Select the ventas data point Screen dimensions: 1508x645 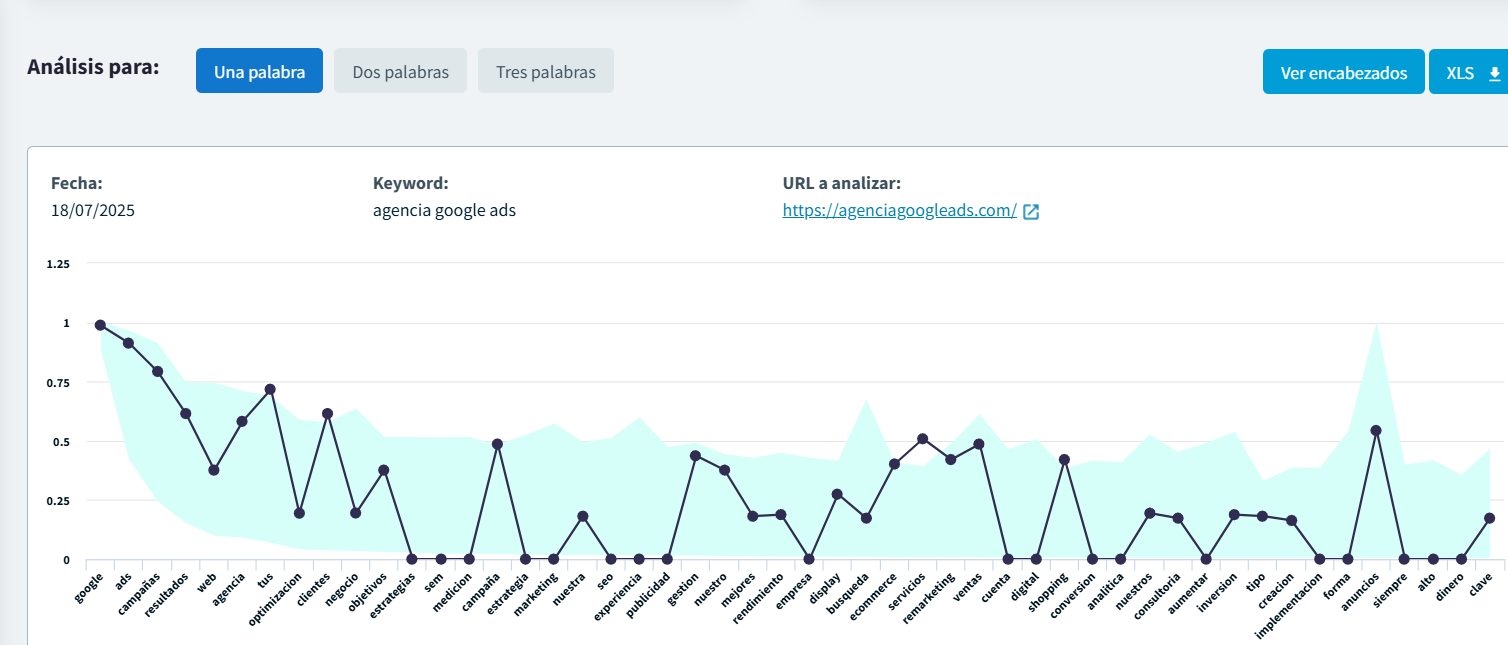tap(979, 444)
